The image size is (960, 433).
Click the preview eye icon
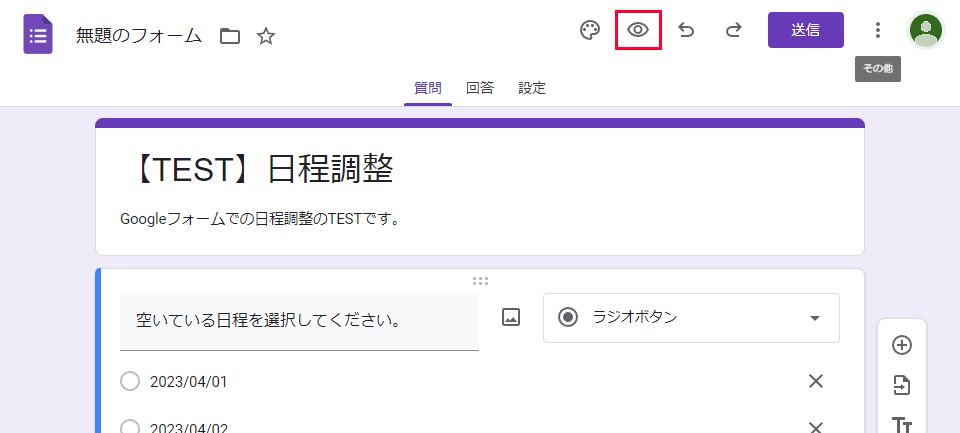coord(638,30)
